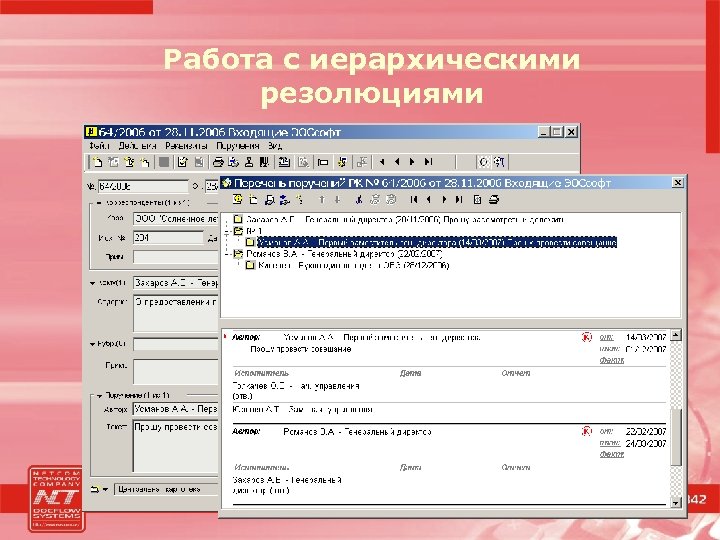720x540 pixels.
Task: Click the Текст field Прошу провести
Action: point(175,445)
